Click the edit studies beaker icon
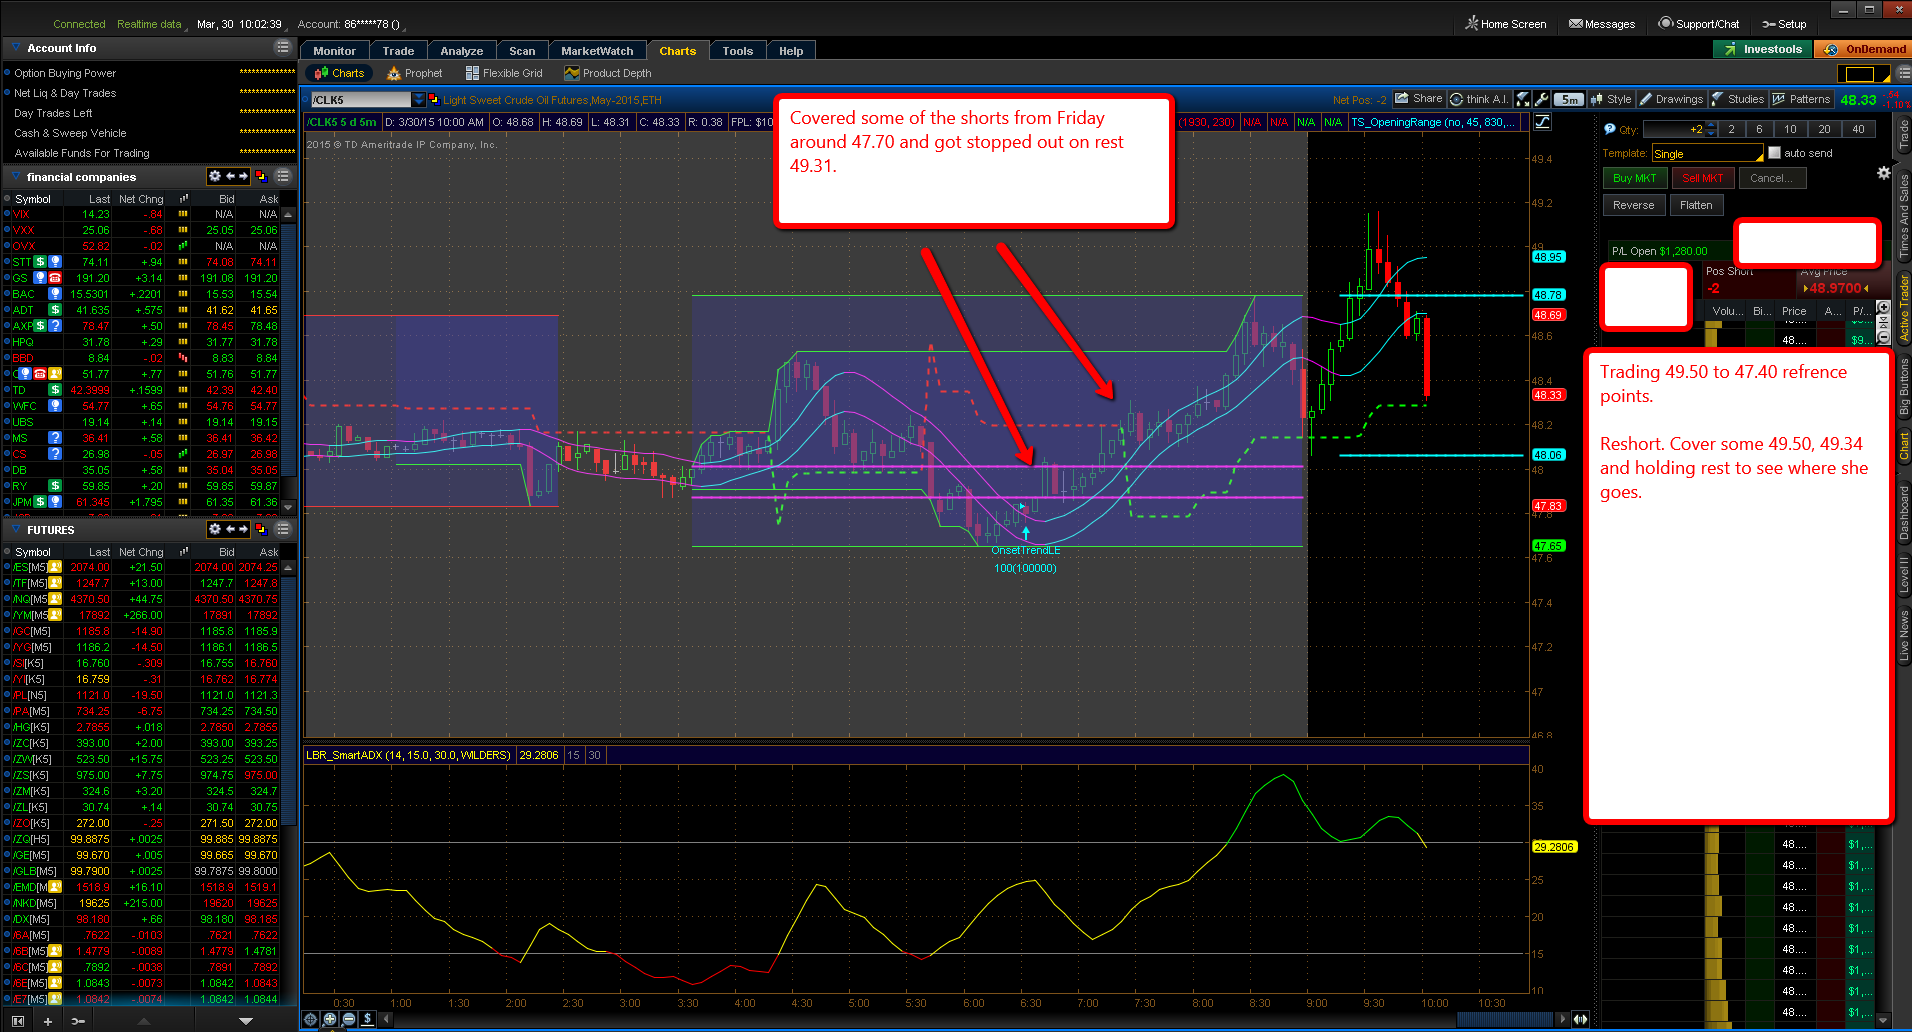1912x1032 pixels. point(1523,99)
